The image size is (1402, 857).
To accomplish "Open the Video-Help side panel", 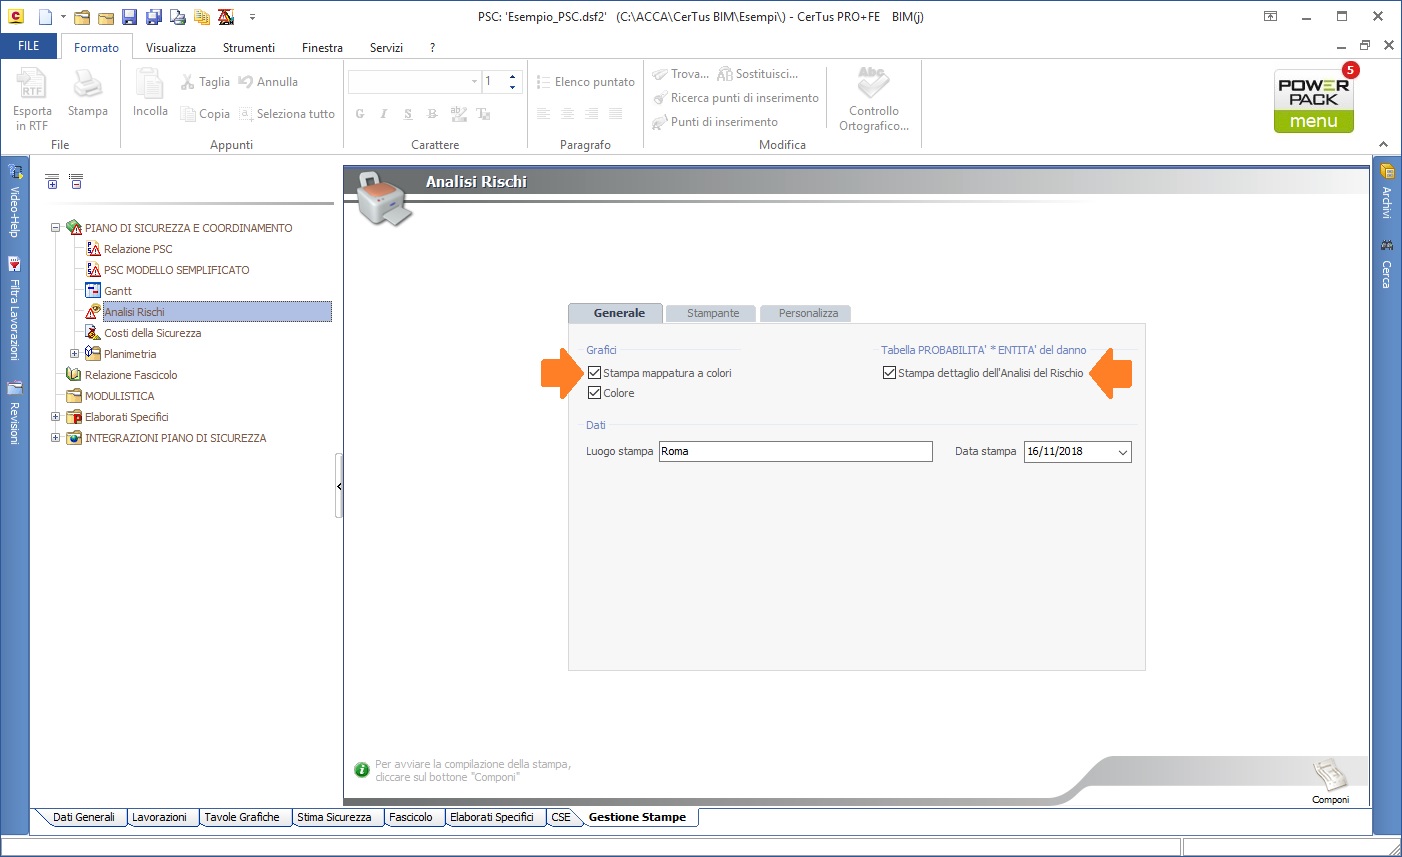I will 14,200.
